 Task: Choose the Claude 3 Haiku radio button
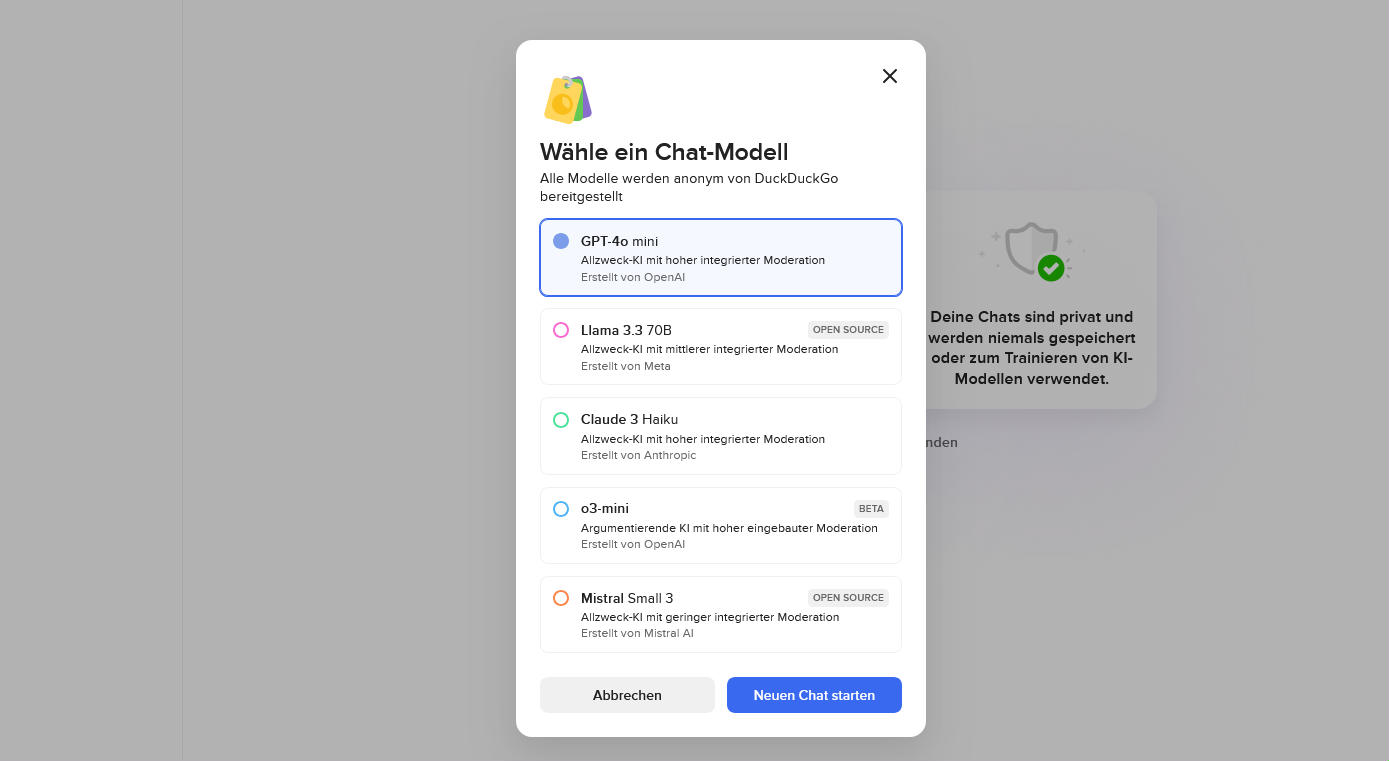point(561,420)
